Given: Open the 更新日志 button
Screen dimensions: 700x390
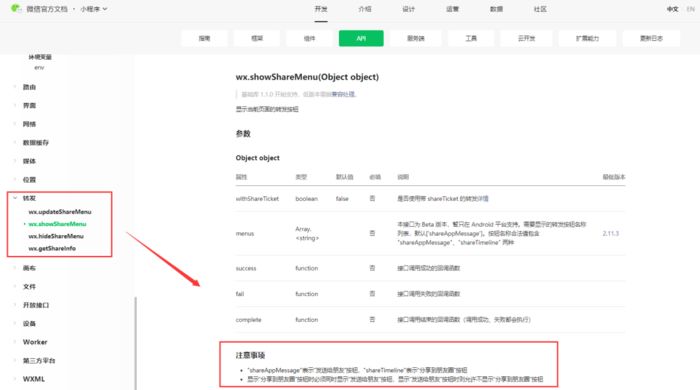Looking at the screenshot, I should [x=651, y=38].
